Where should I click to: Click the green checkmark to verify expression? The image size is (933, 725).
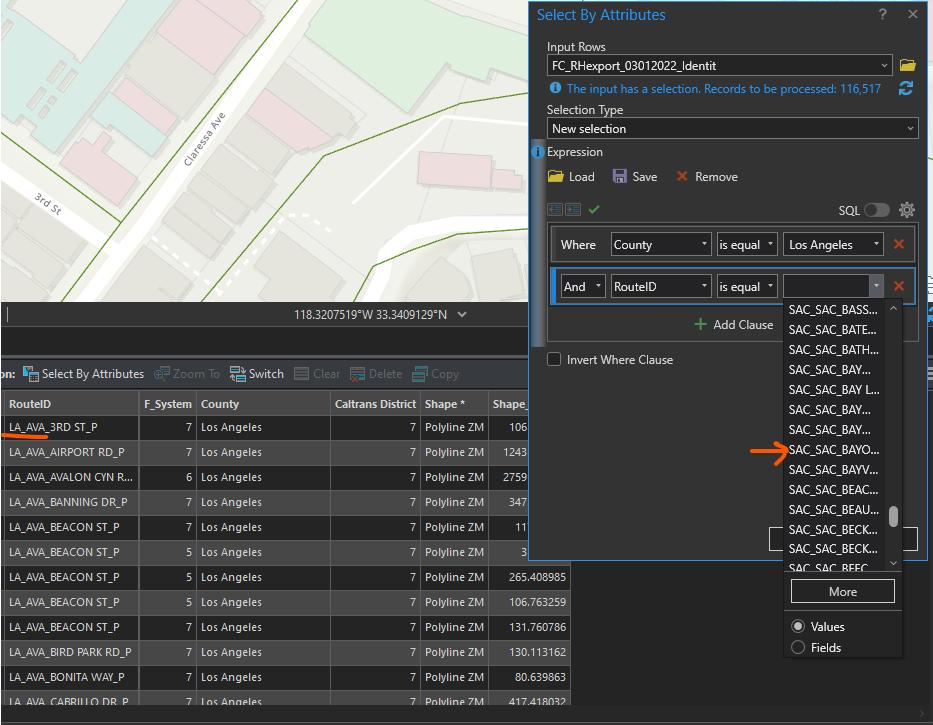click(594, 210)
